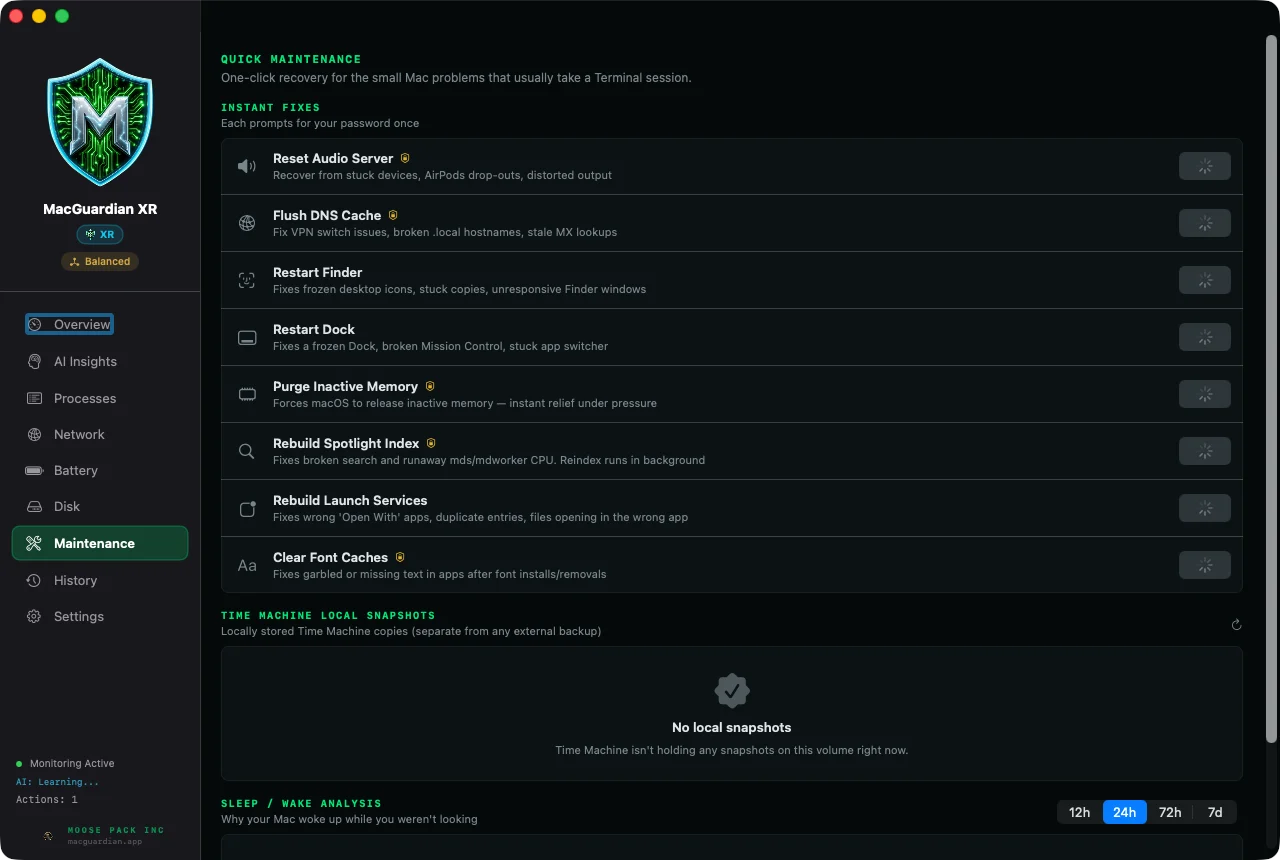Click the Restart Finder action button
This screenshot has height=860, width=1280.
[x=1205, y=280]
